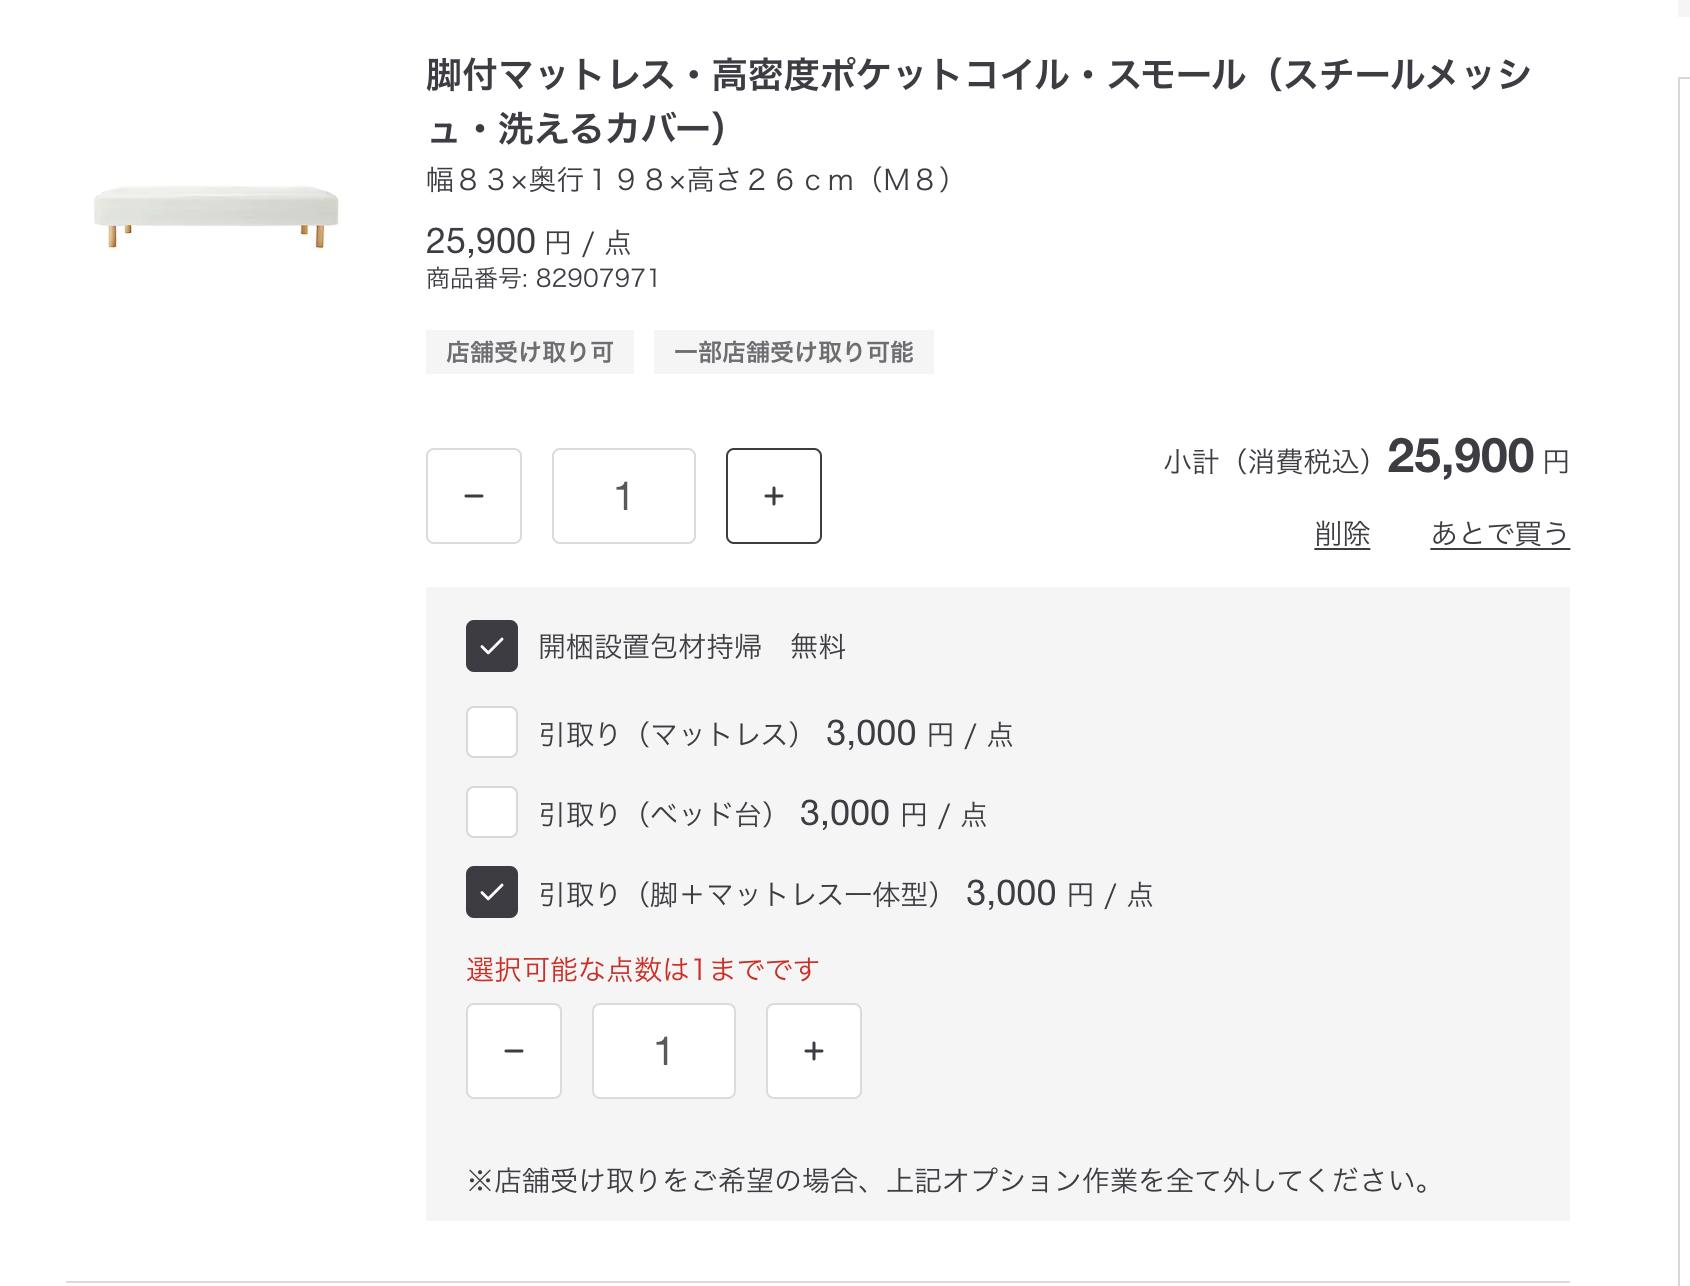Click the 小計 subtotal amount 25,900 円

[x=1476, y=458]
